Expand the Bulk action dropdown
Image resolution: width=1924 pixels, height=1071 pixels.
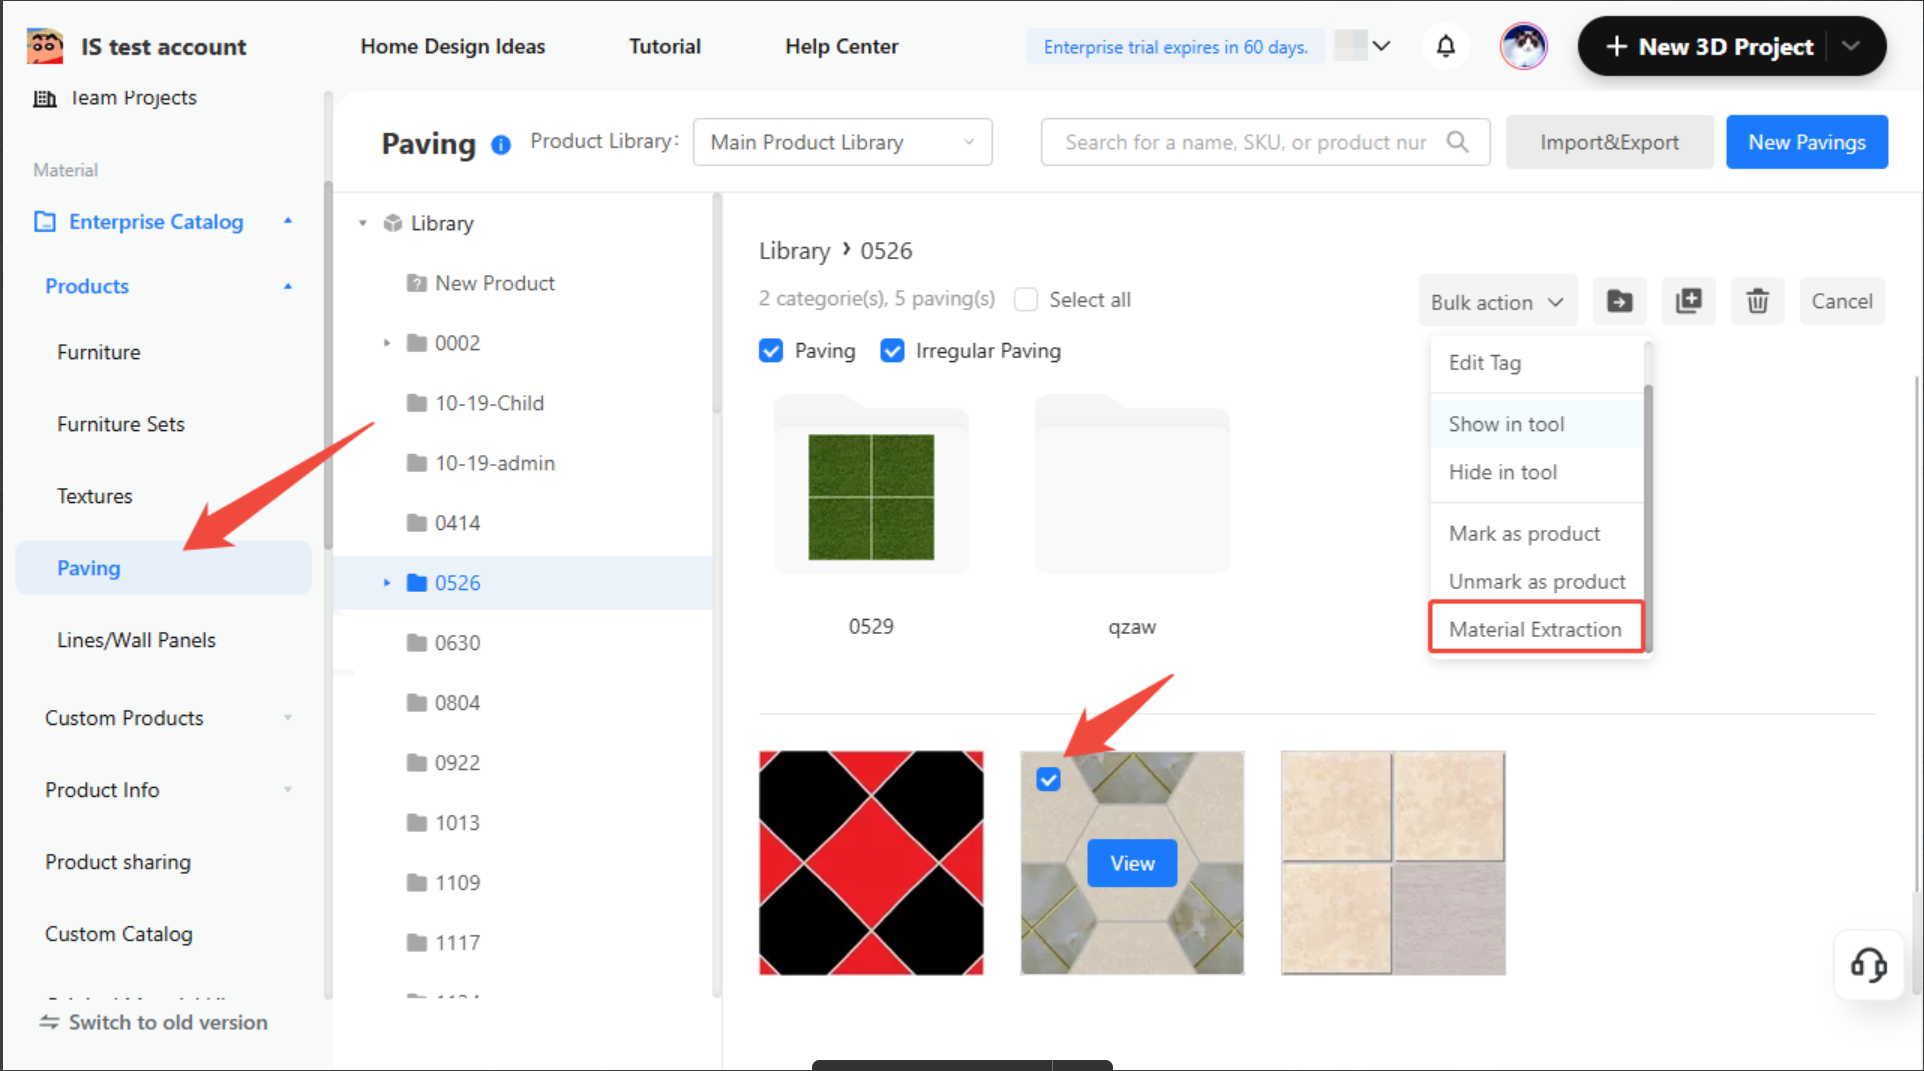(x=1497, y=302)
